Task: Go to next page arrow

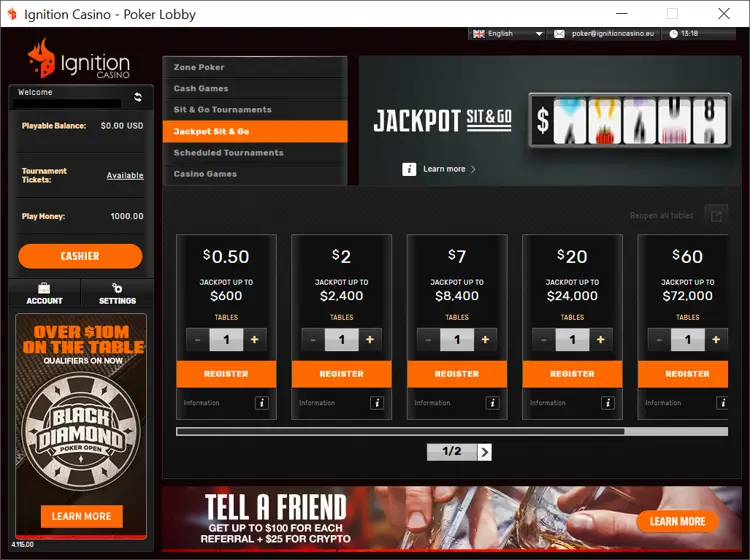Action: (484, 452)
